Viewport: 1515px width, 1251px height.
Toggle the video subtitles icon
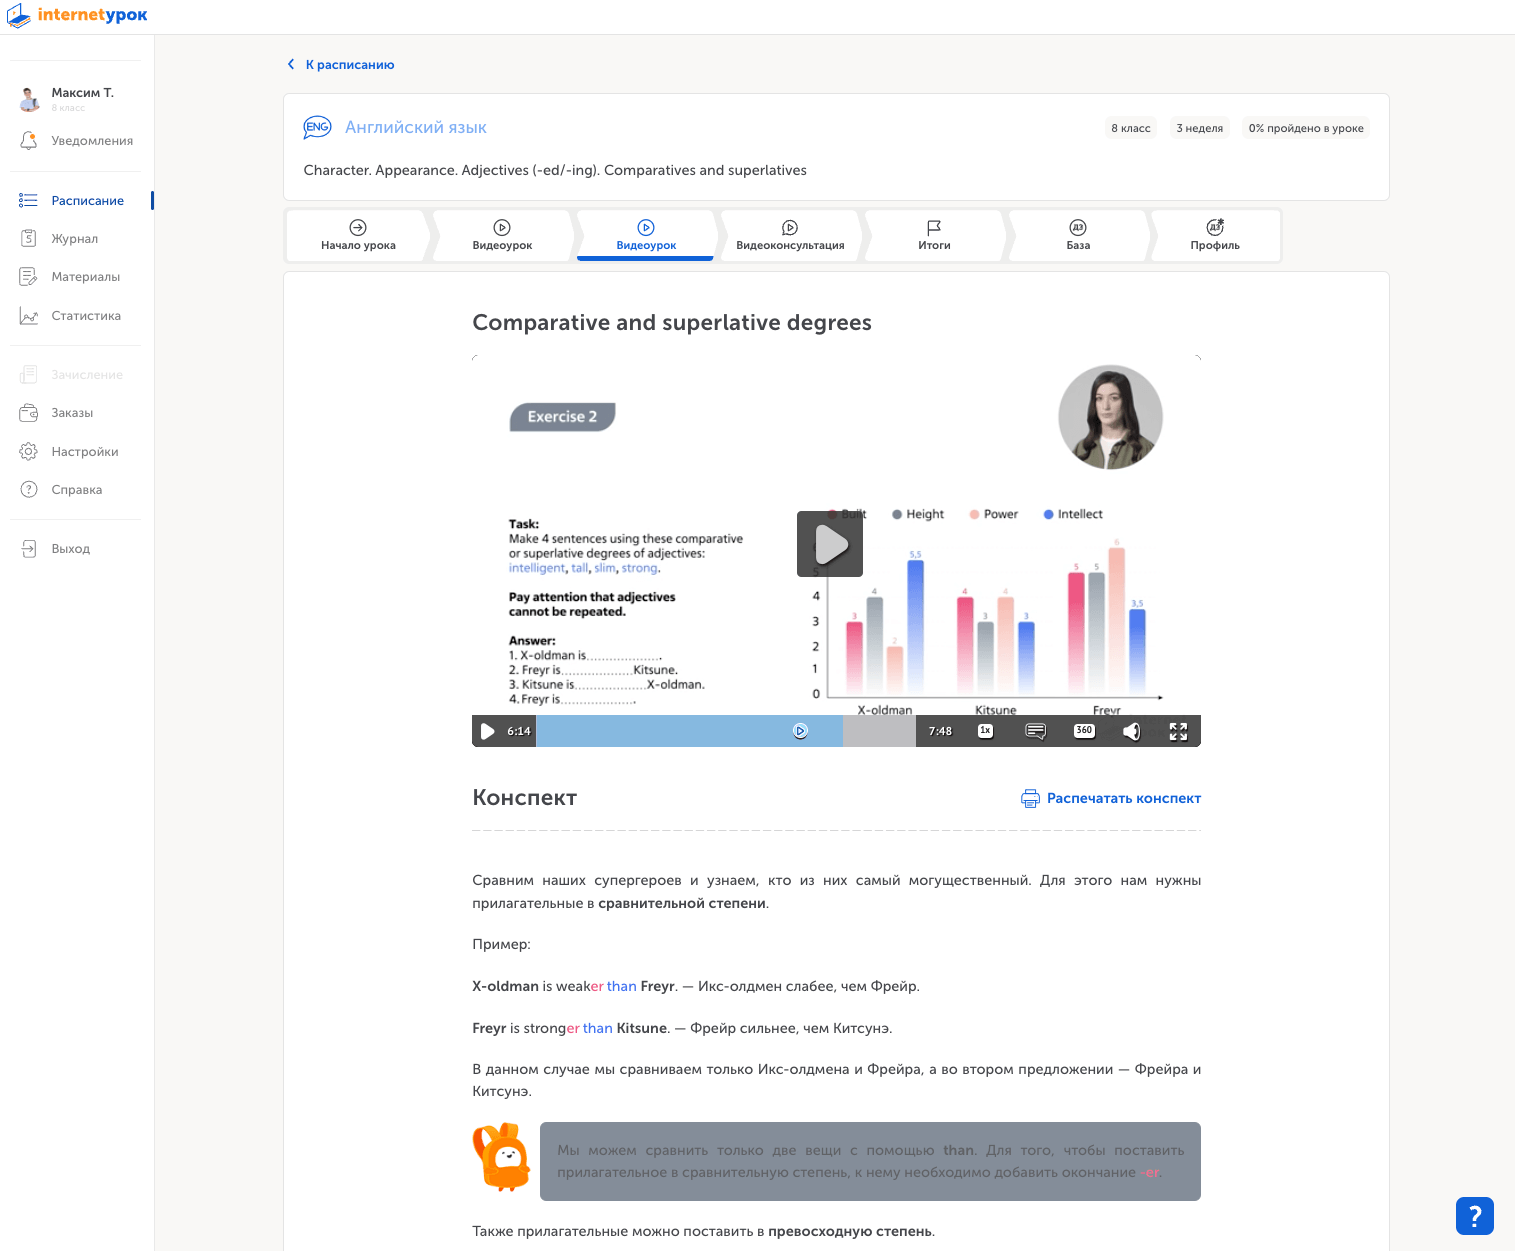tap(1035, 731)
